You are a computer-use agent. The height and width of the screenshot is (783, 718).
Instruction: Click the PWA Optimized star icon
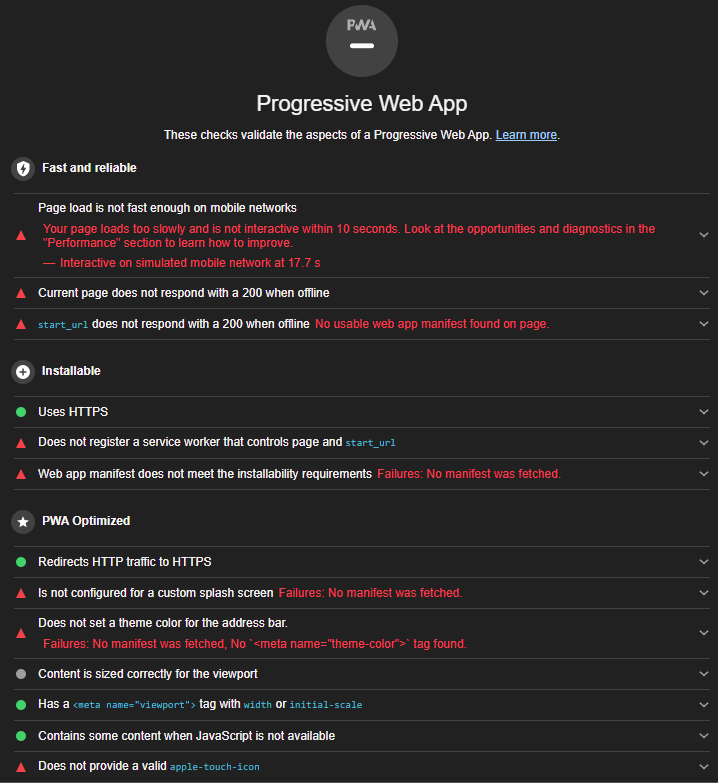tap(23, 522)
